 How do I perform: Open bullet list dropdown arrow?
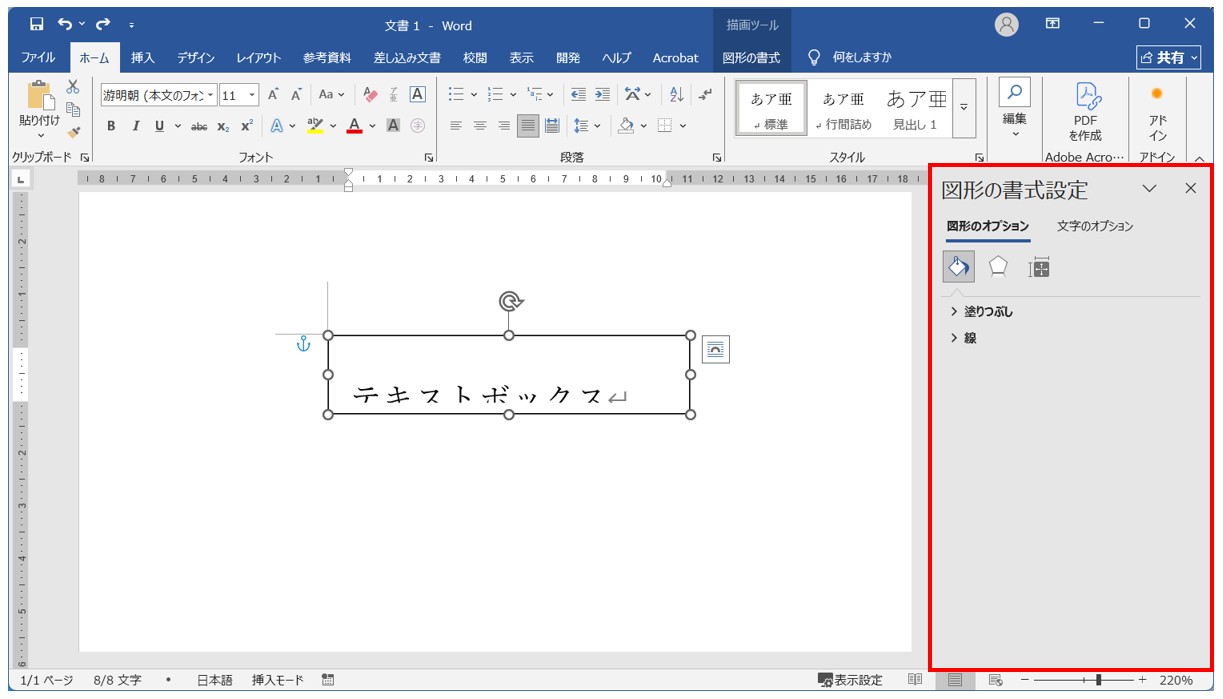(474, 95)
